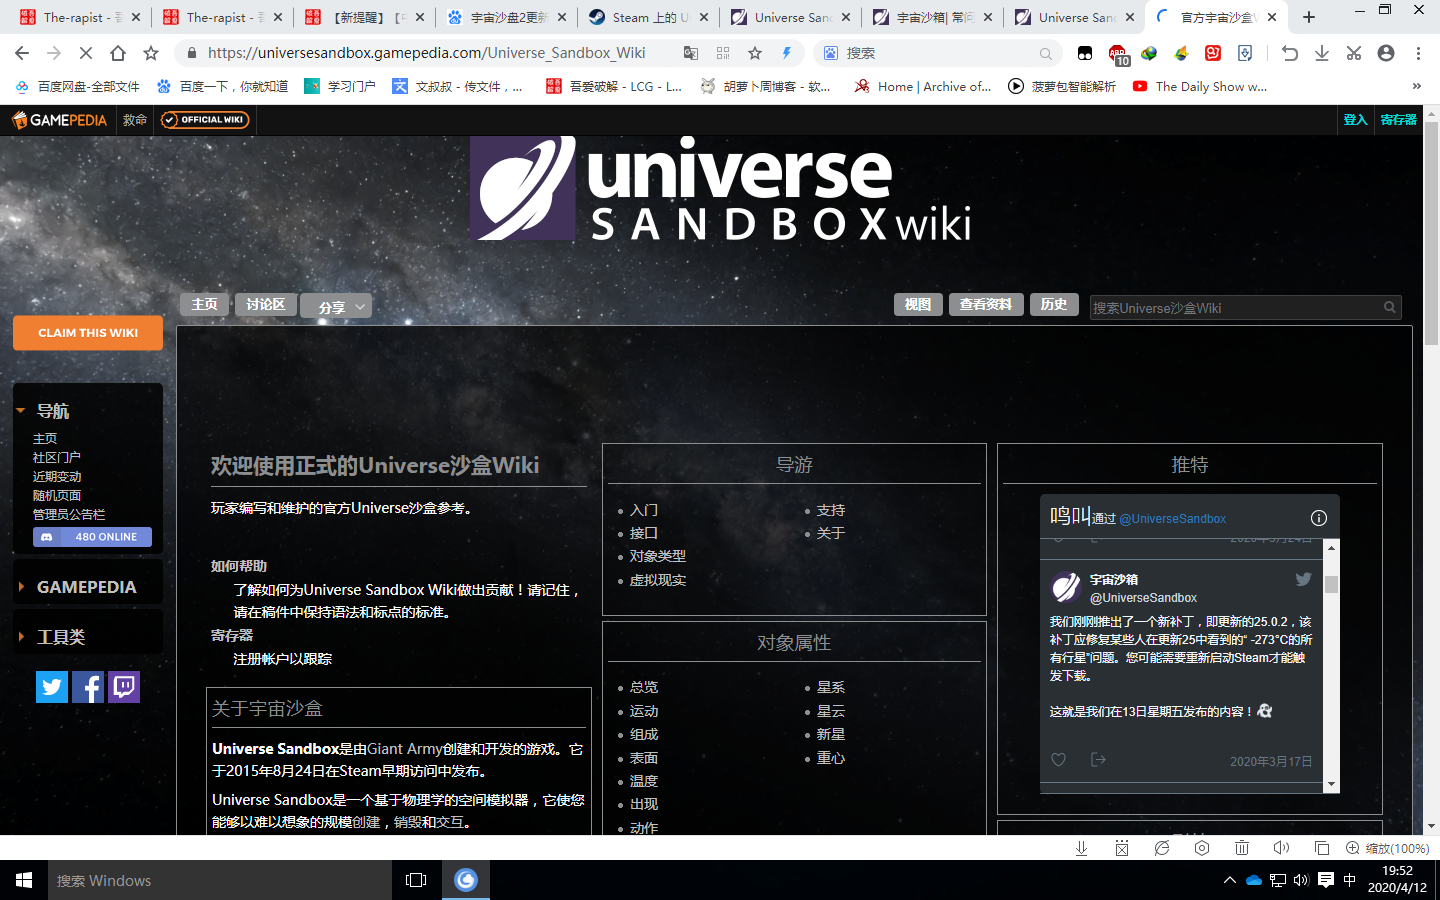This screenshot has width=1440, height=900.
Task: Open the wiki's Facebook page icon
Action: pos(88,687)
